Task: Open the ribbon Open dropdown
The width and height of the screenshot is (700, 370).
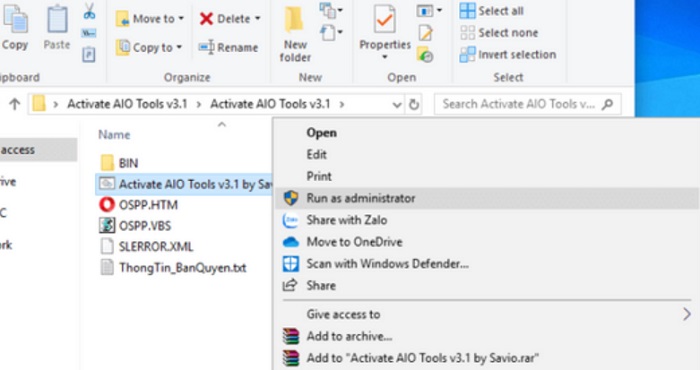Action: click(x=429, y=11)
